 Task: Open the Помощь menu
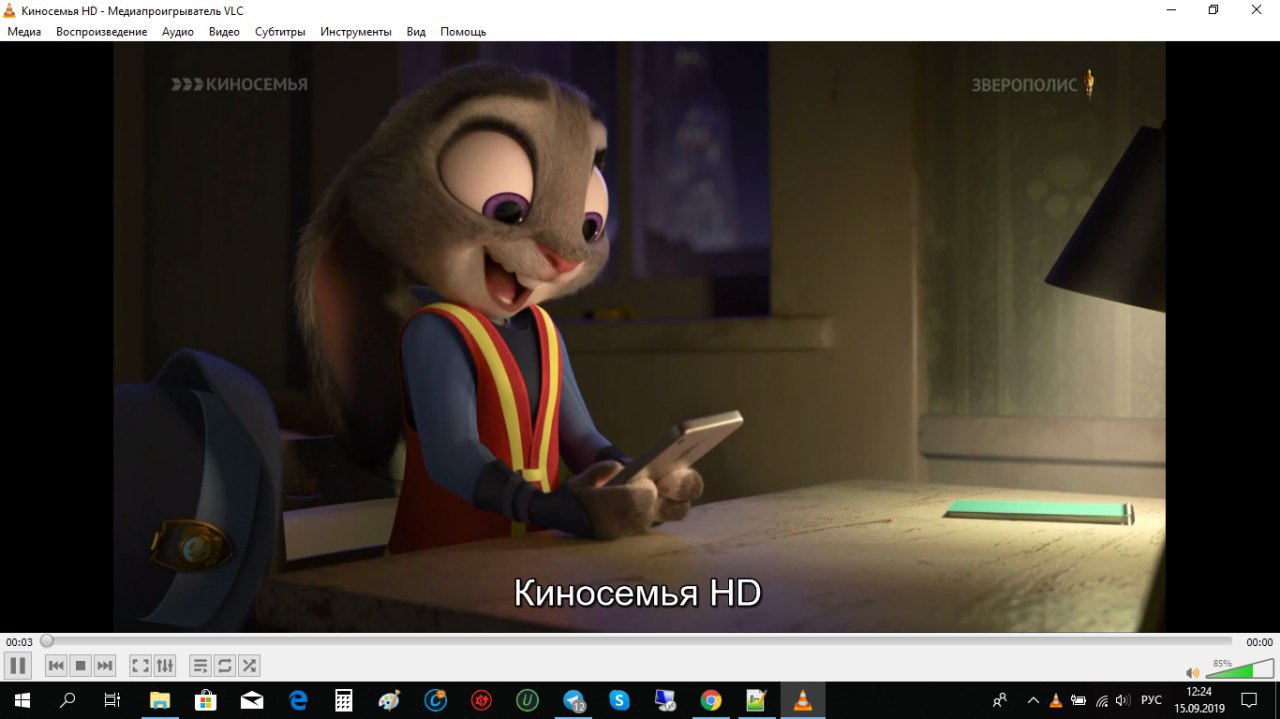(463, 32)
